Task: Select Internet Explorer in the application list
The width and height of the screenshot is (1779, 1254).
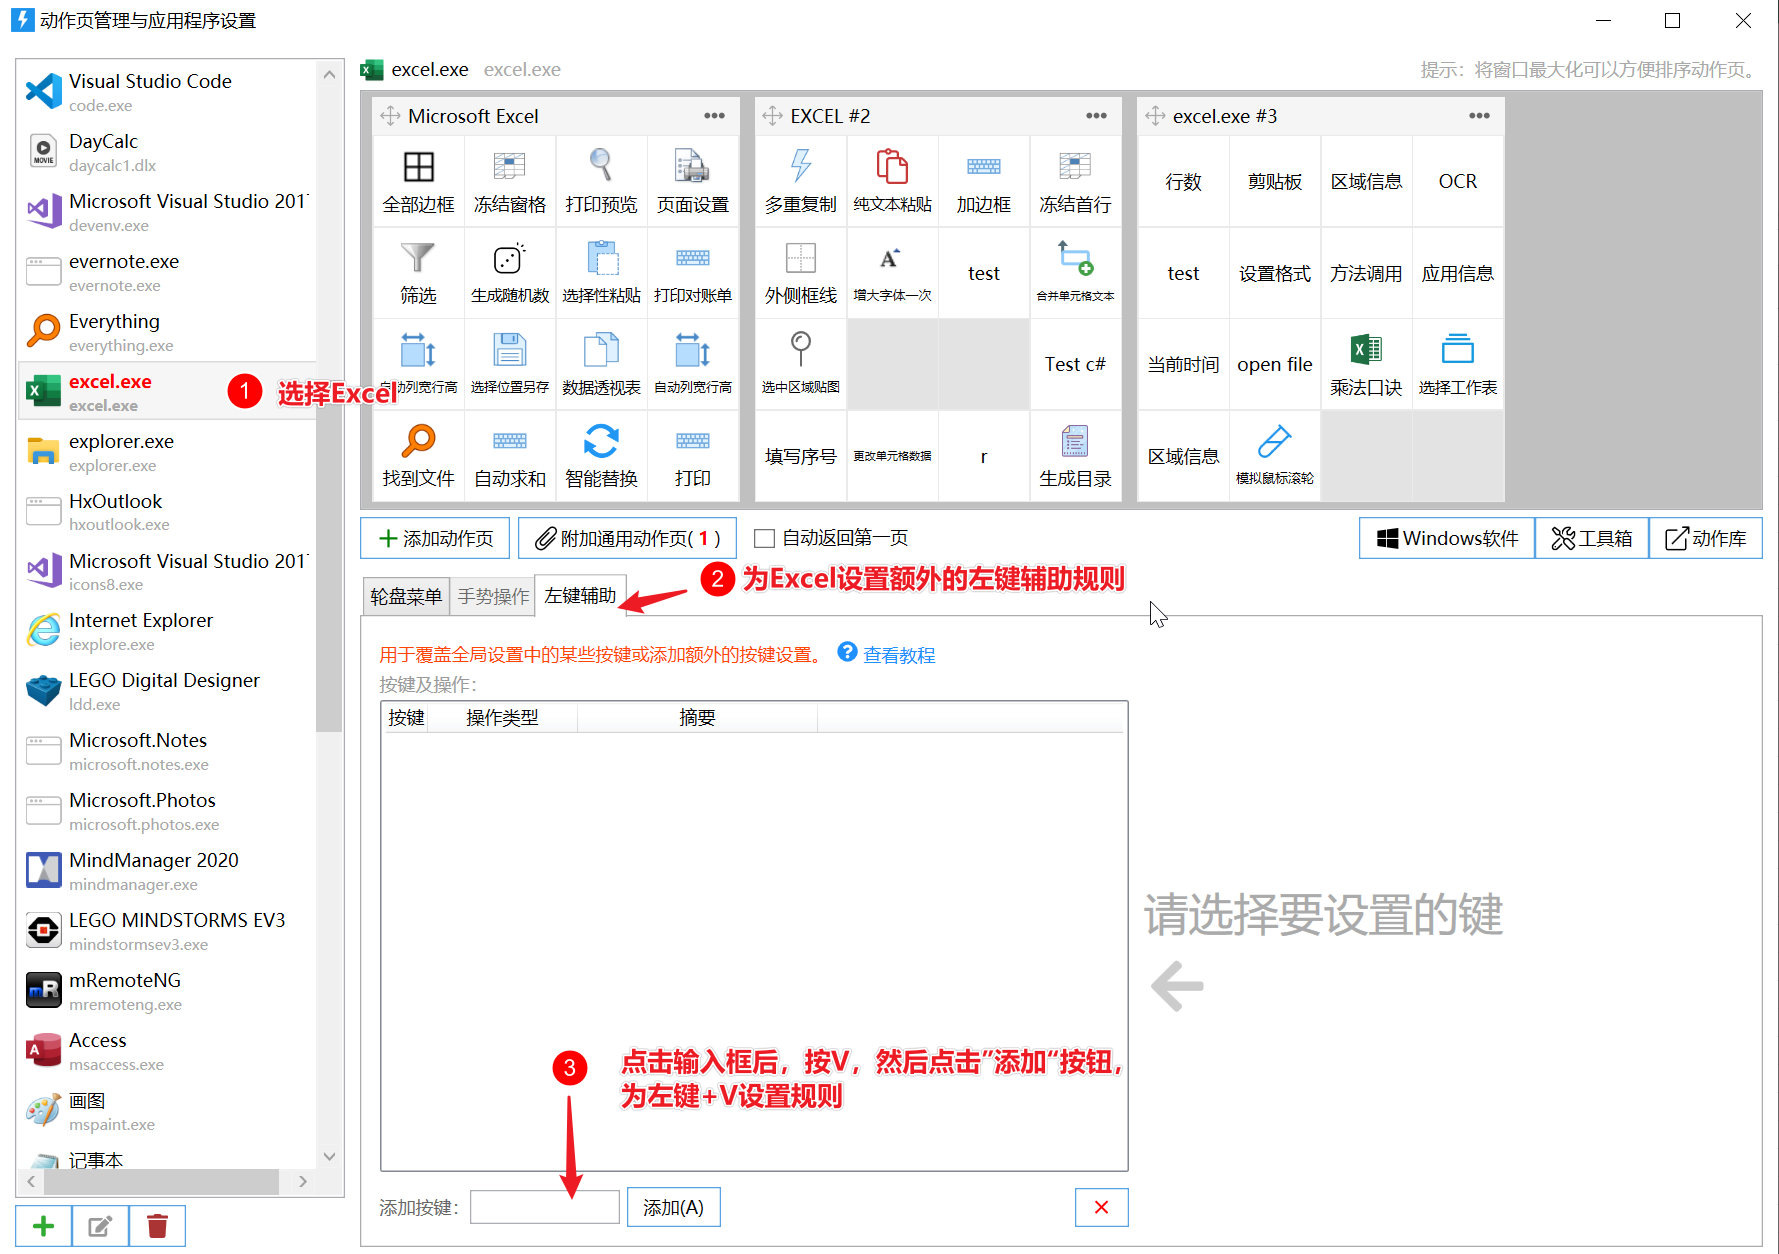Action: pos(168,630)
